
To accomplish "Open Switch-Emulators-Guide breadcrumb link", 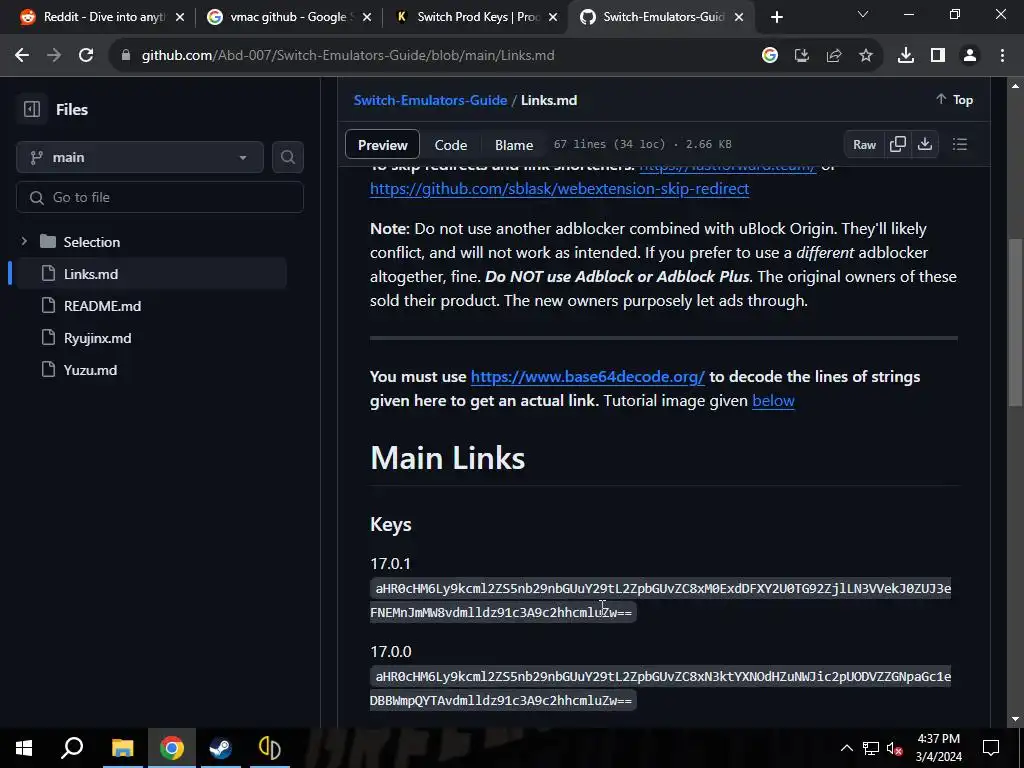I will [x=430, y=100].
